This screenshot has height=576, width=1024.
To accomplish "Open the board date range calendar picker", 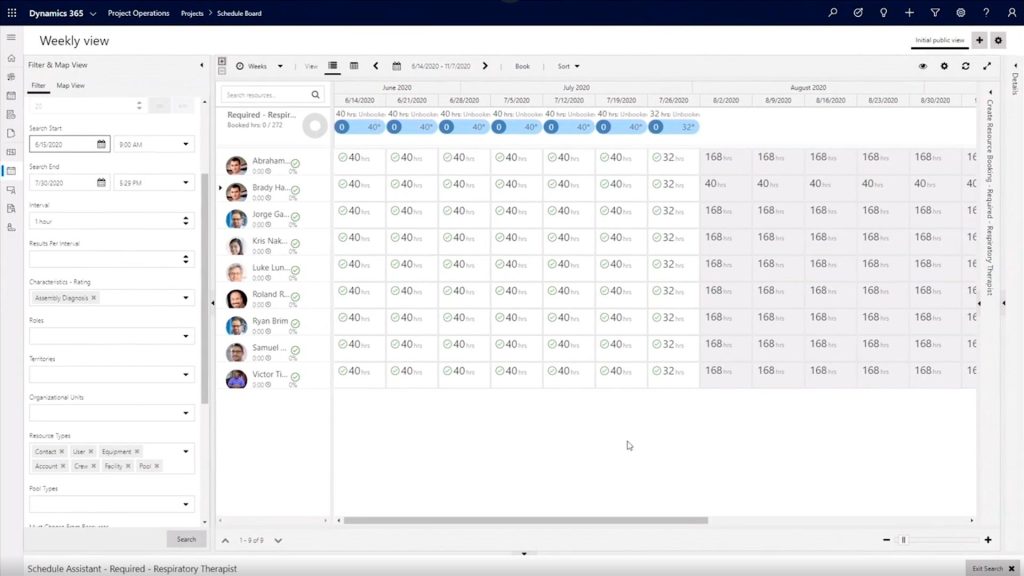I will point(396,66).
